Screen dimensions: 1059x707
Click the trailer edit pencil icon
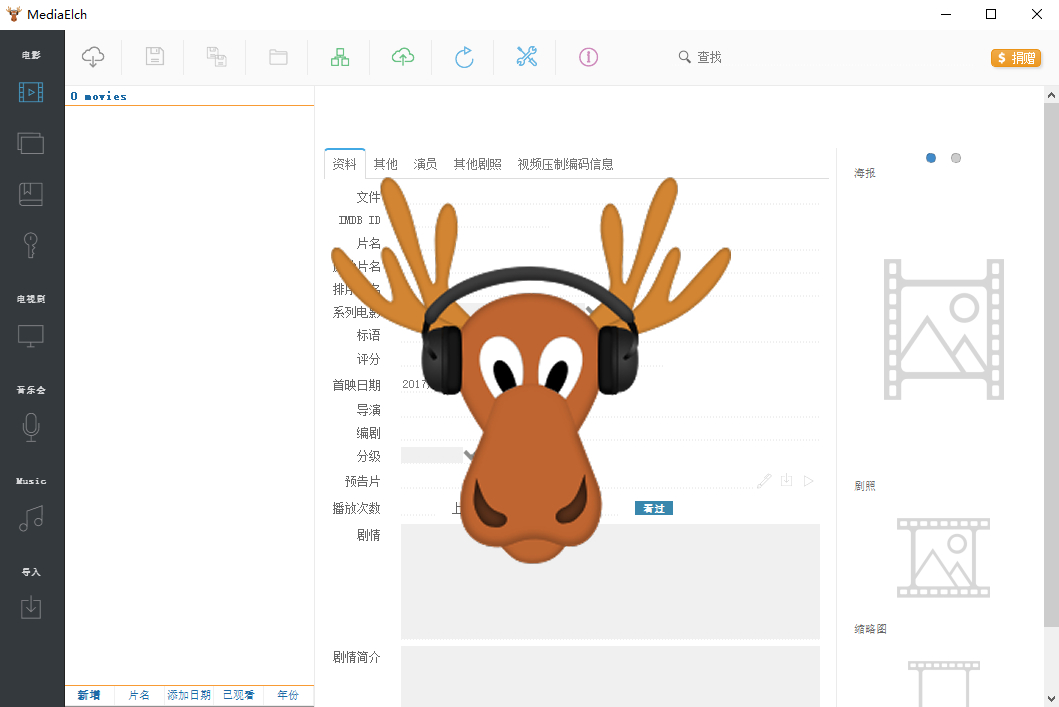[x=764, y=481]
